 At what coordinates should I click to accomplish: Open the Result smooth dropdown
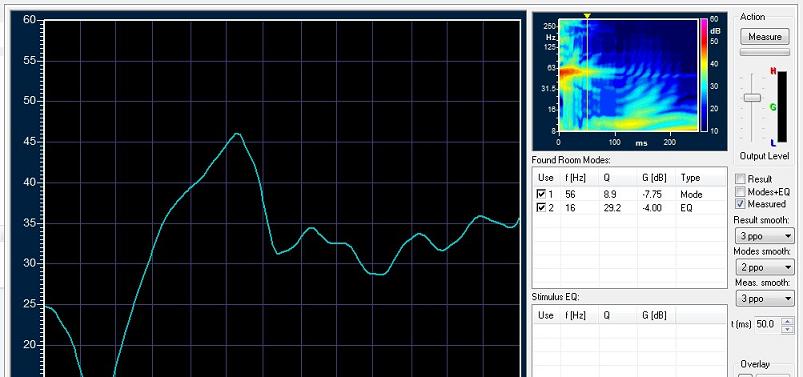pyautogui.click(x=765, y=236)
